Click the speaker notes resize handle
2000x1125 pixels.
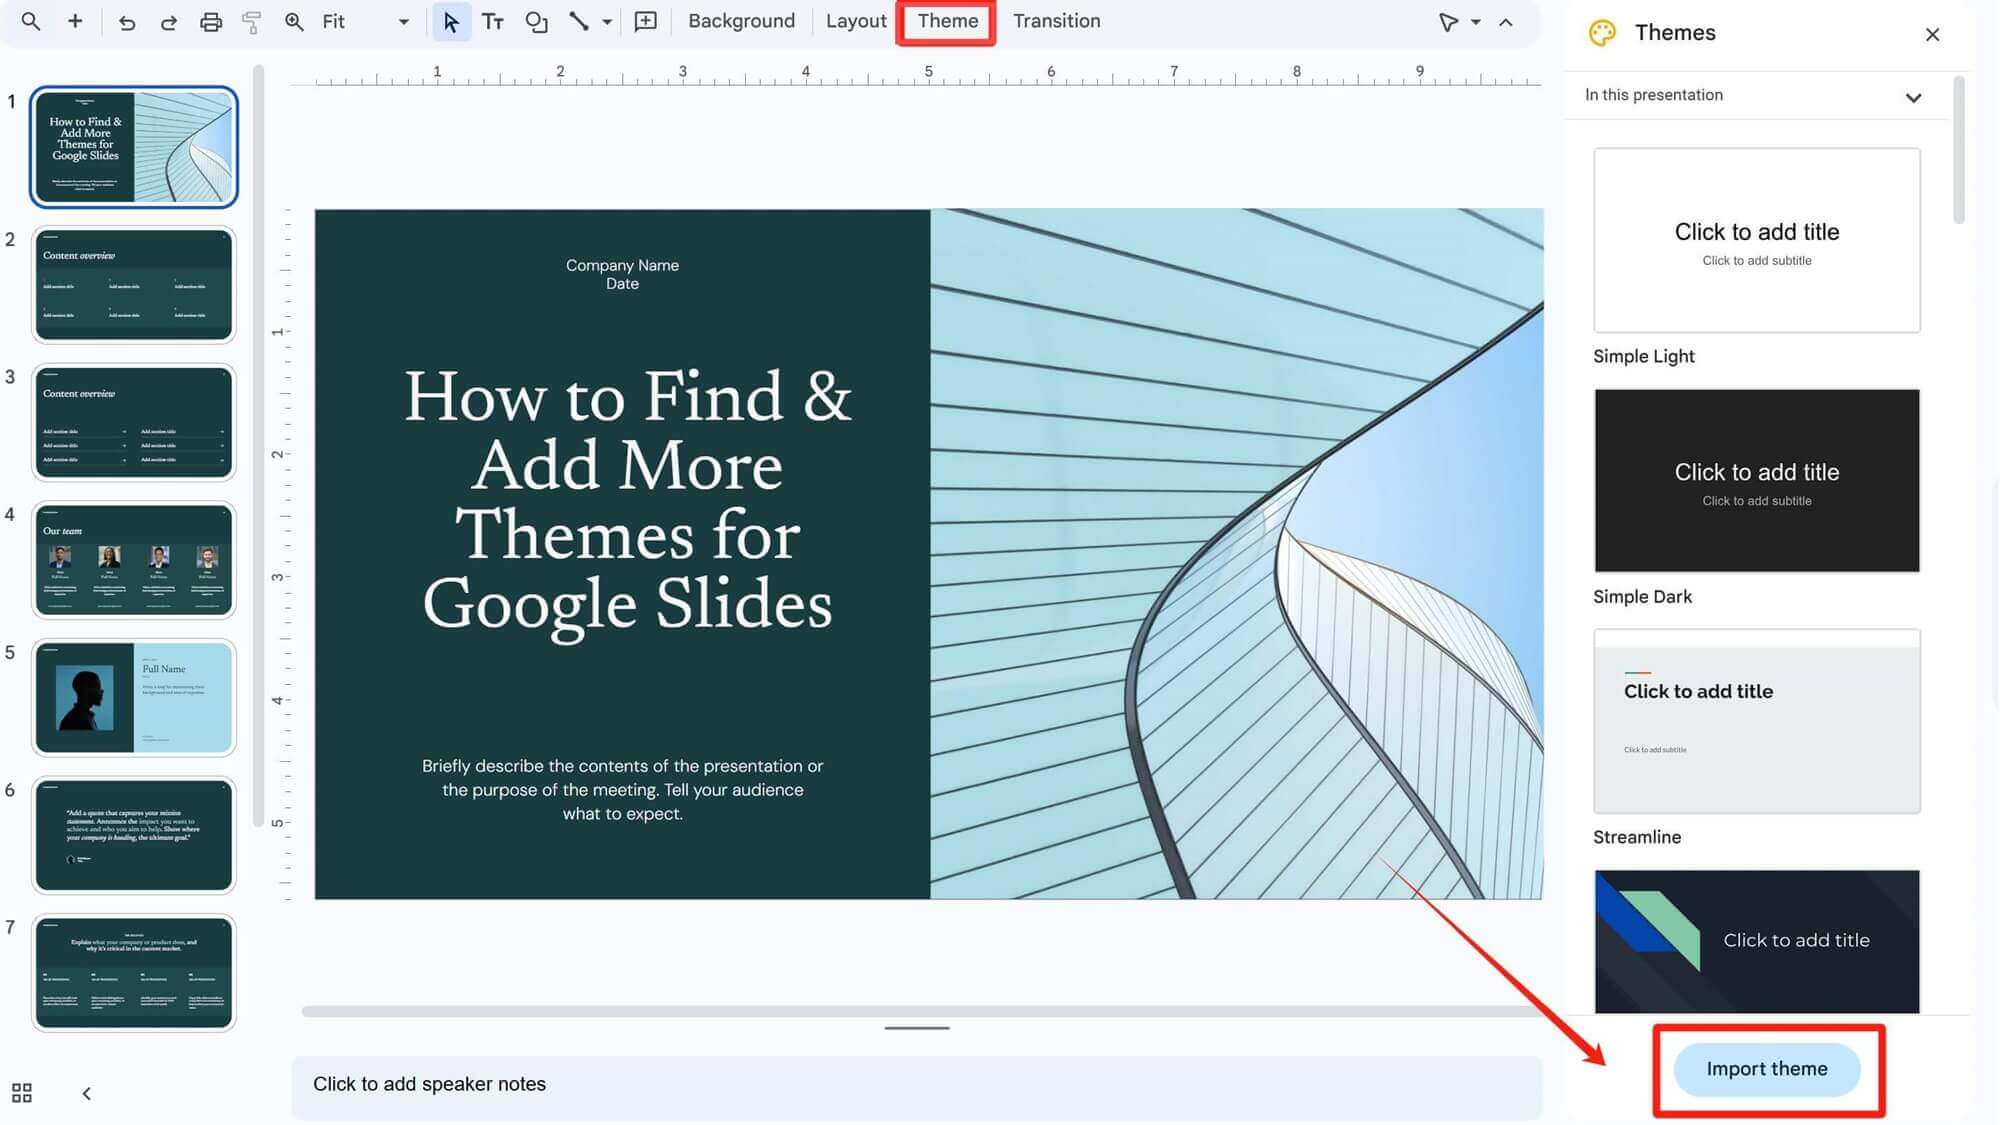[x=917, y=1028]
